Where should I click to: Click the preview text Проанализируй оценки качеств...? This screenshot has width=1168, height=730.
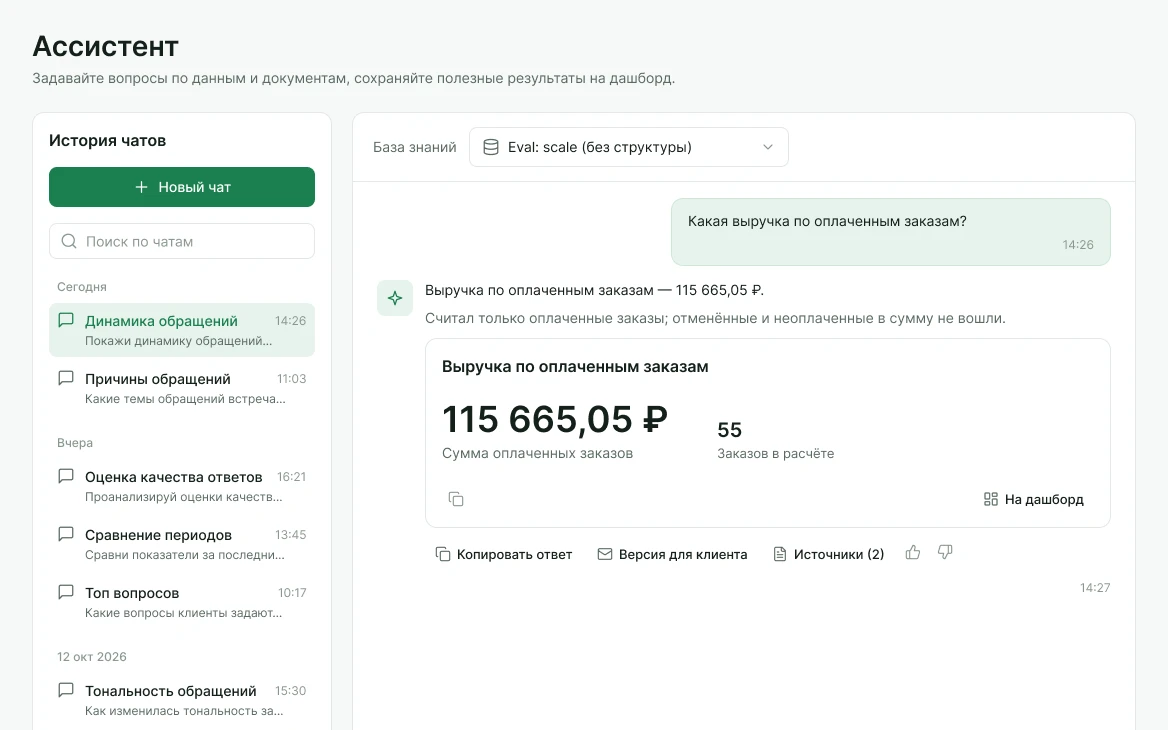tap(183, 497)
